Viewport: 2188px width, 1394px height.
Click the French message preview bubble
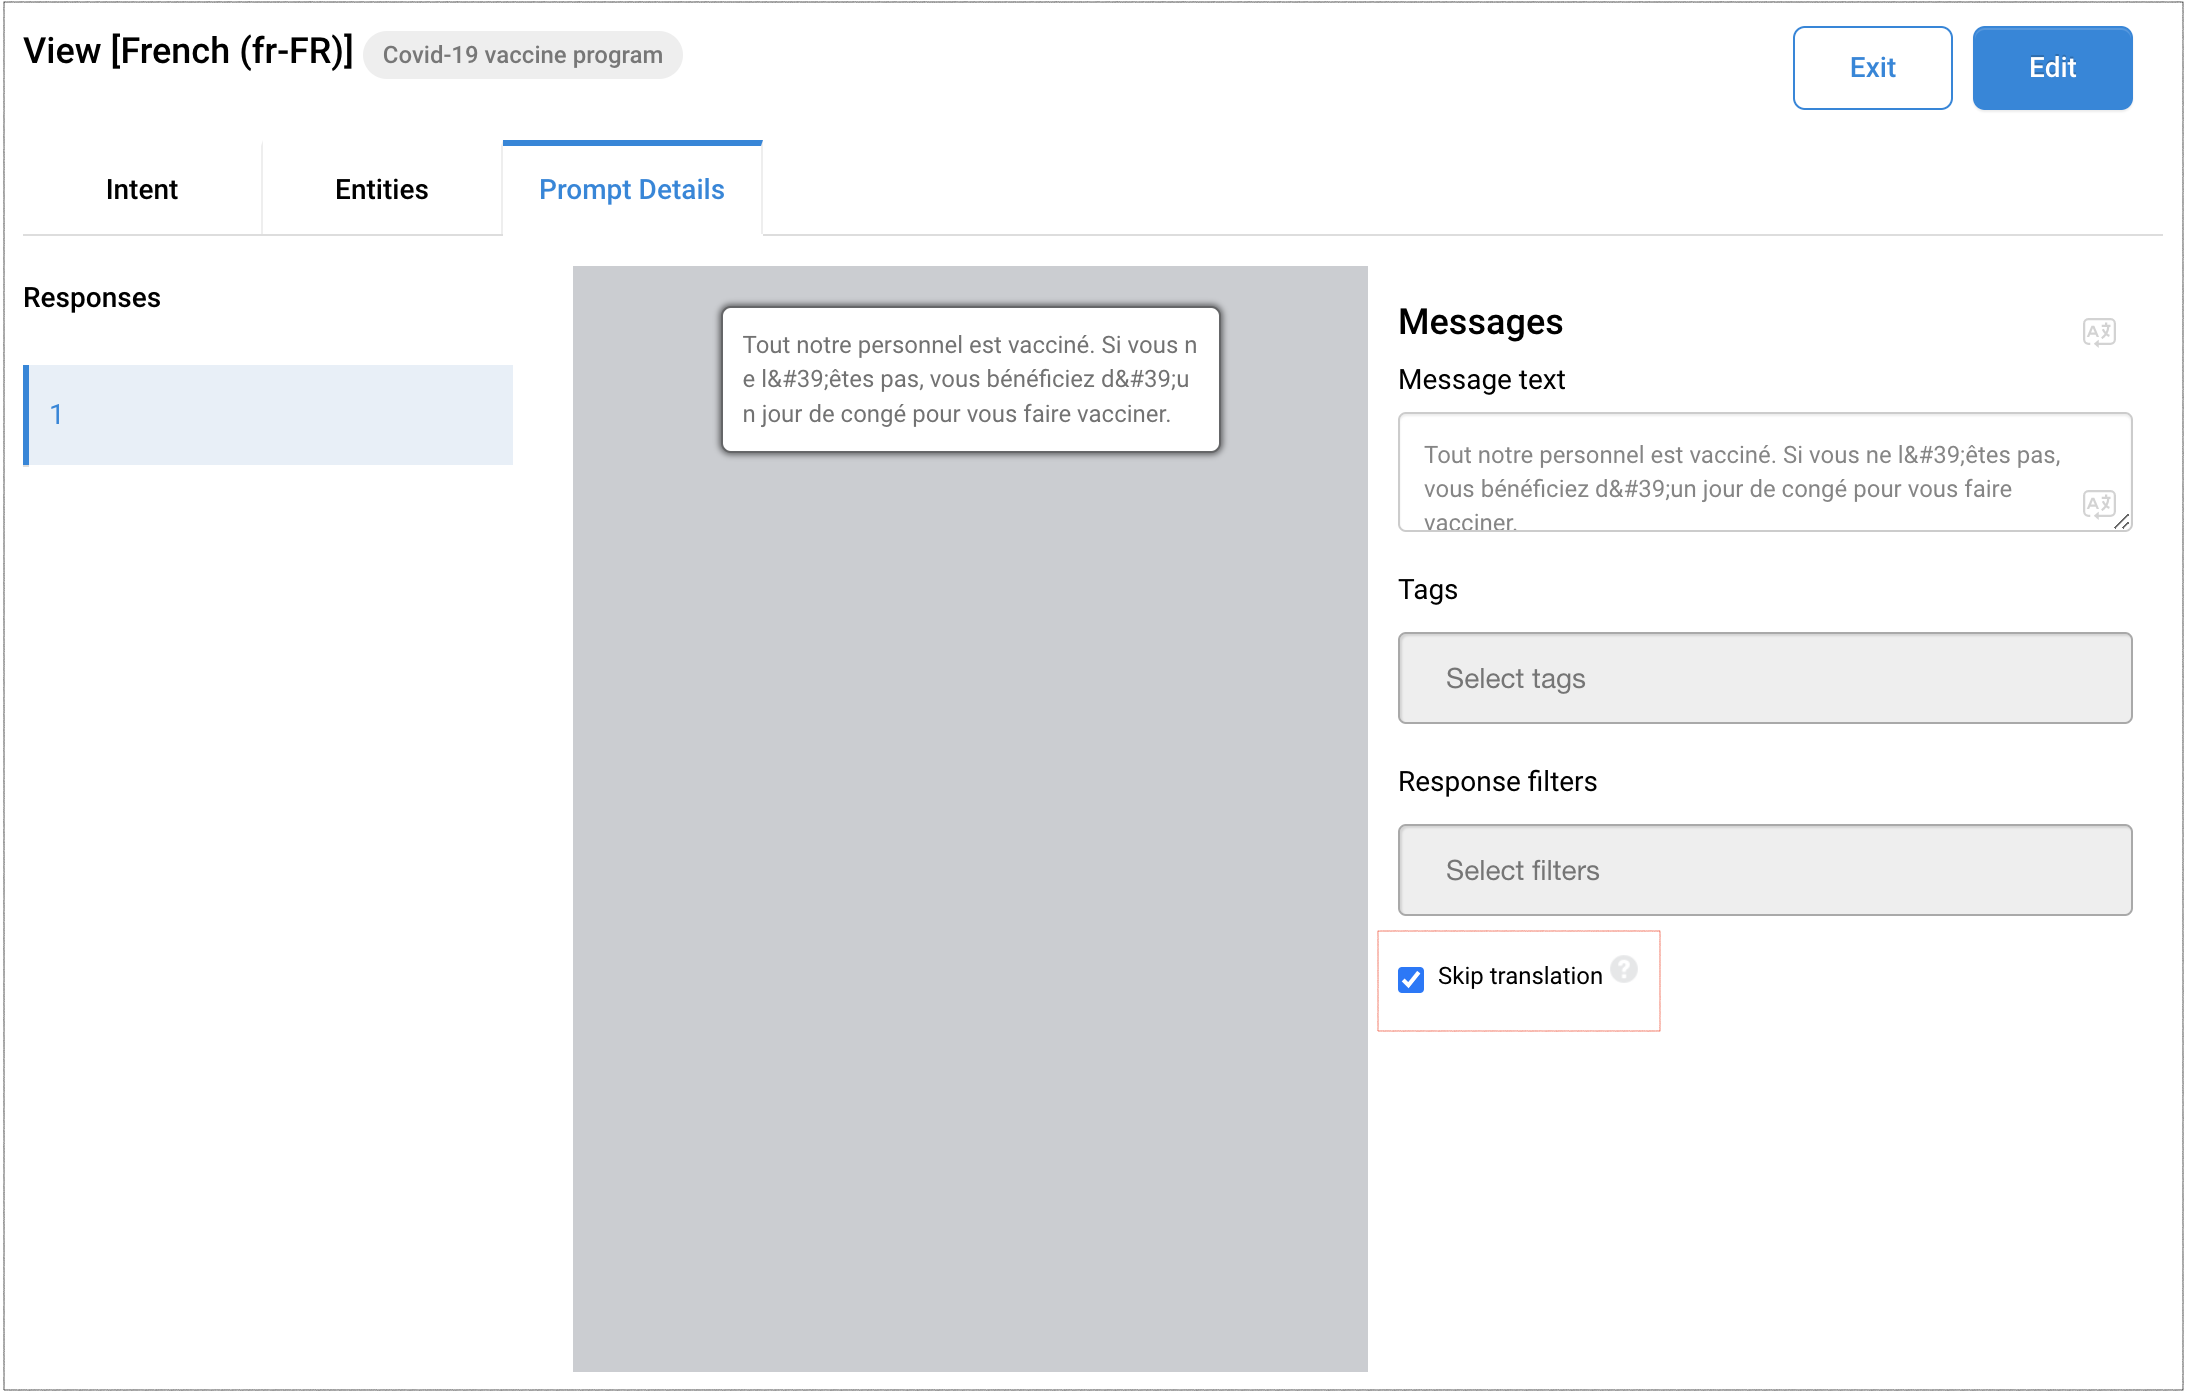(970, 380)
